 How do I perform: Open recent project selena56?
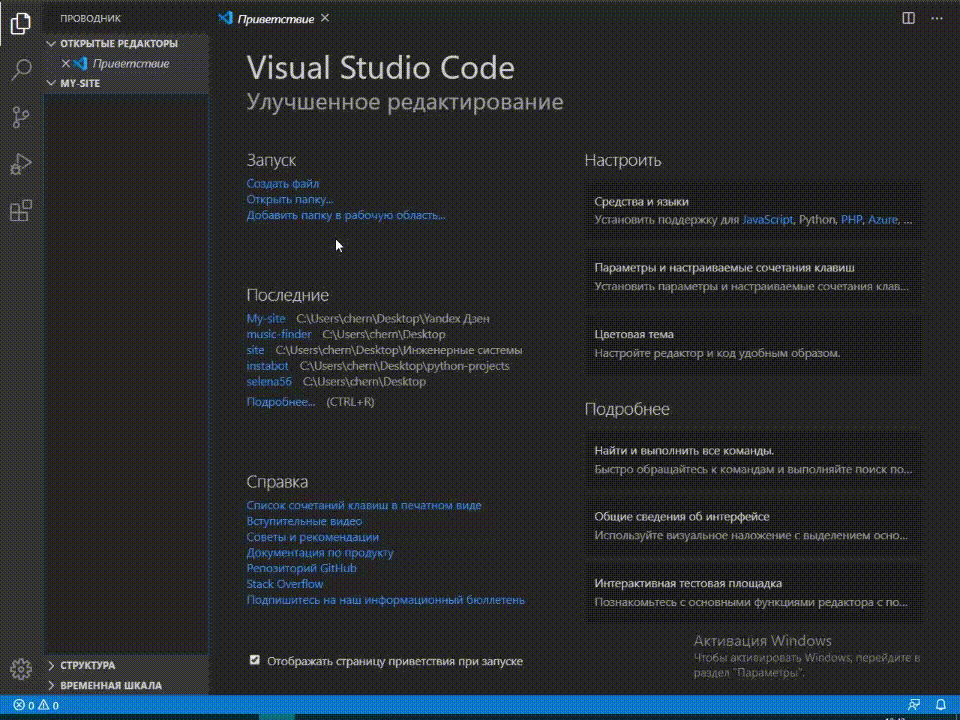click(269, 381)
